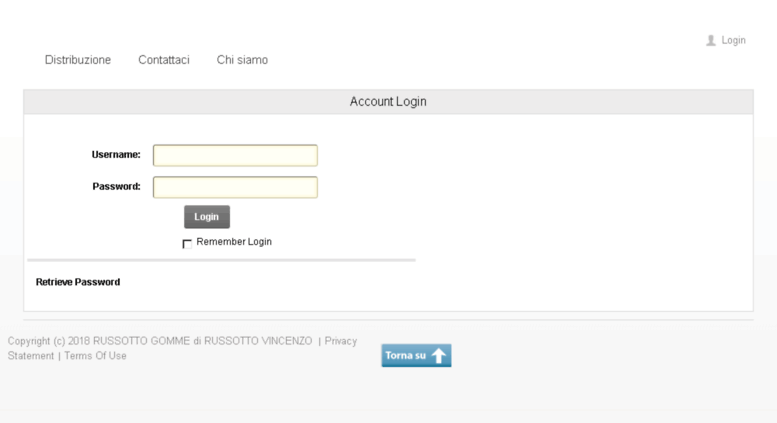Screen dimensions: 777x423
Task: Focus the Username input field
Action: [x=235, y=156]
